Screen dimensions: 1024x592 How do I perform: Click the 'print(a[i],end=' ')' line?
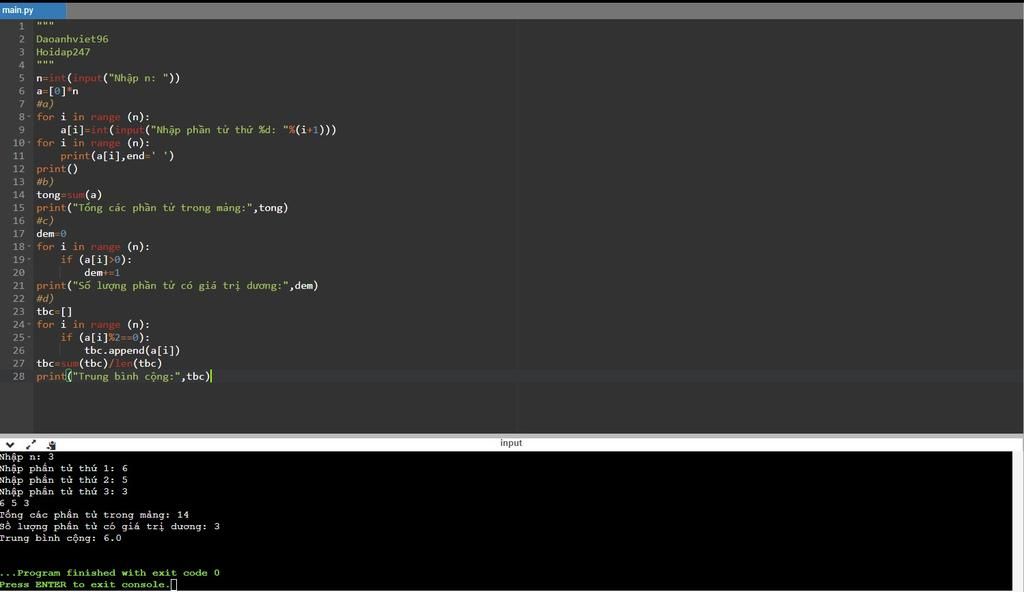tap(118, 156)
